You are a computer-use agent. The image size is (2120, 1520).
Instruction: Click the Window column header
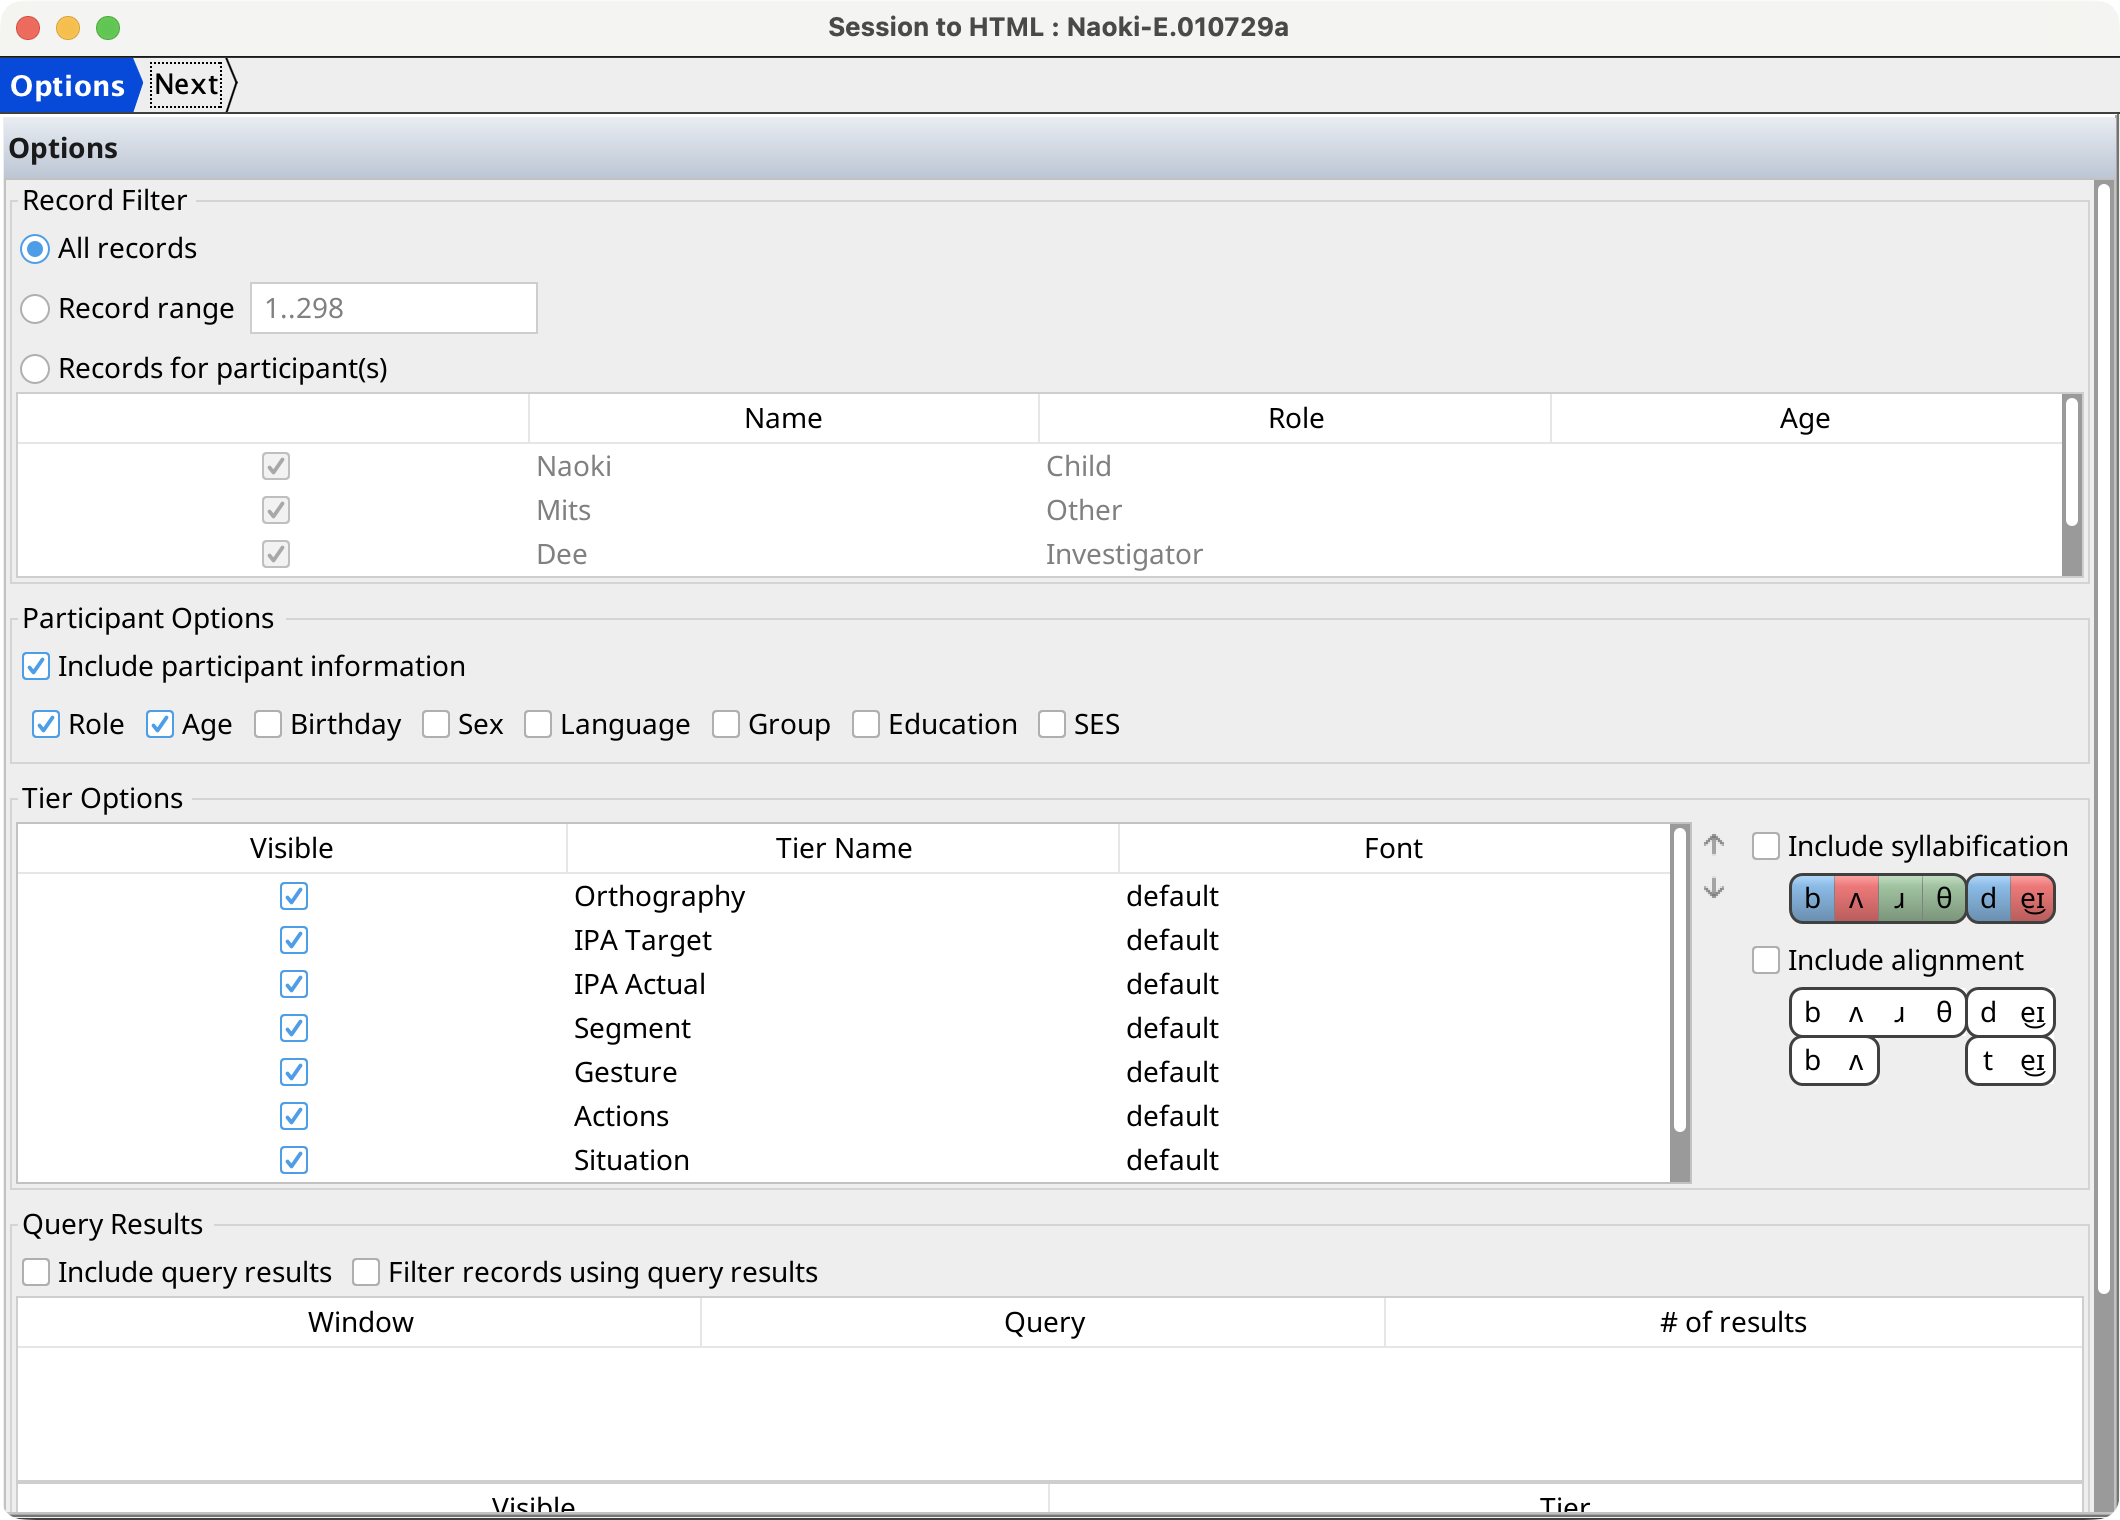click(x=360, y=1322)
